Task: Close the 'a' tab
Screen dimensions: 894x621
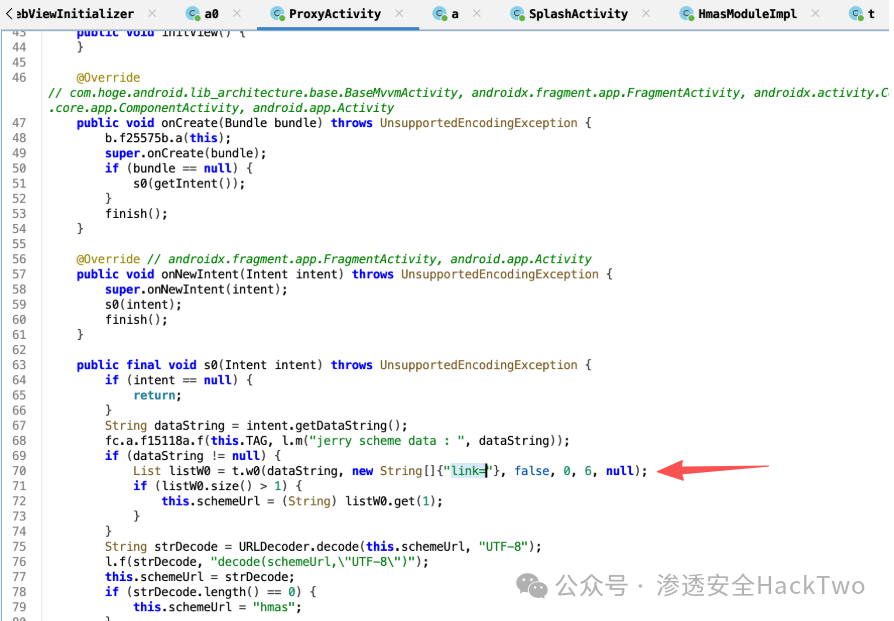Action: click(477, 13)
